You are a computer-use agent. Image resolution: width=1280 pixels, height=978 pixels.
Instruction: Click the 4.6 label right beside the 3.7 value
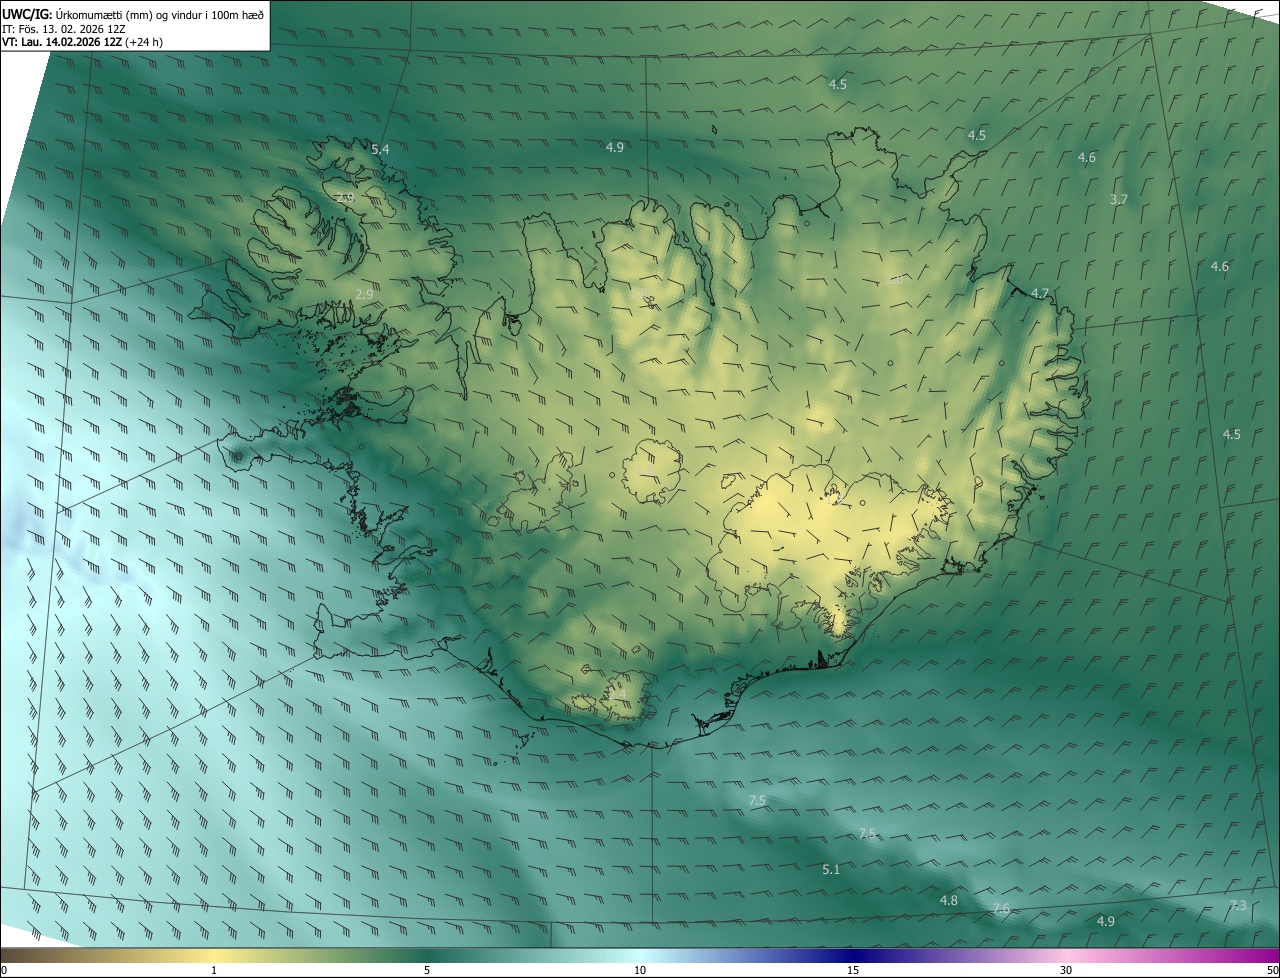pos(1087,157)
